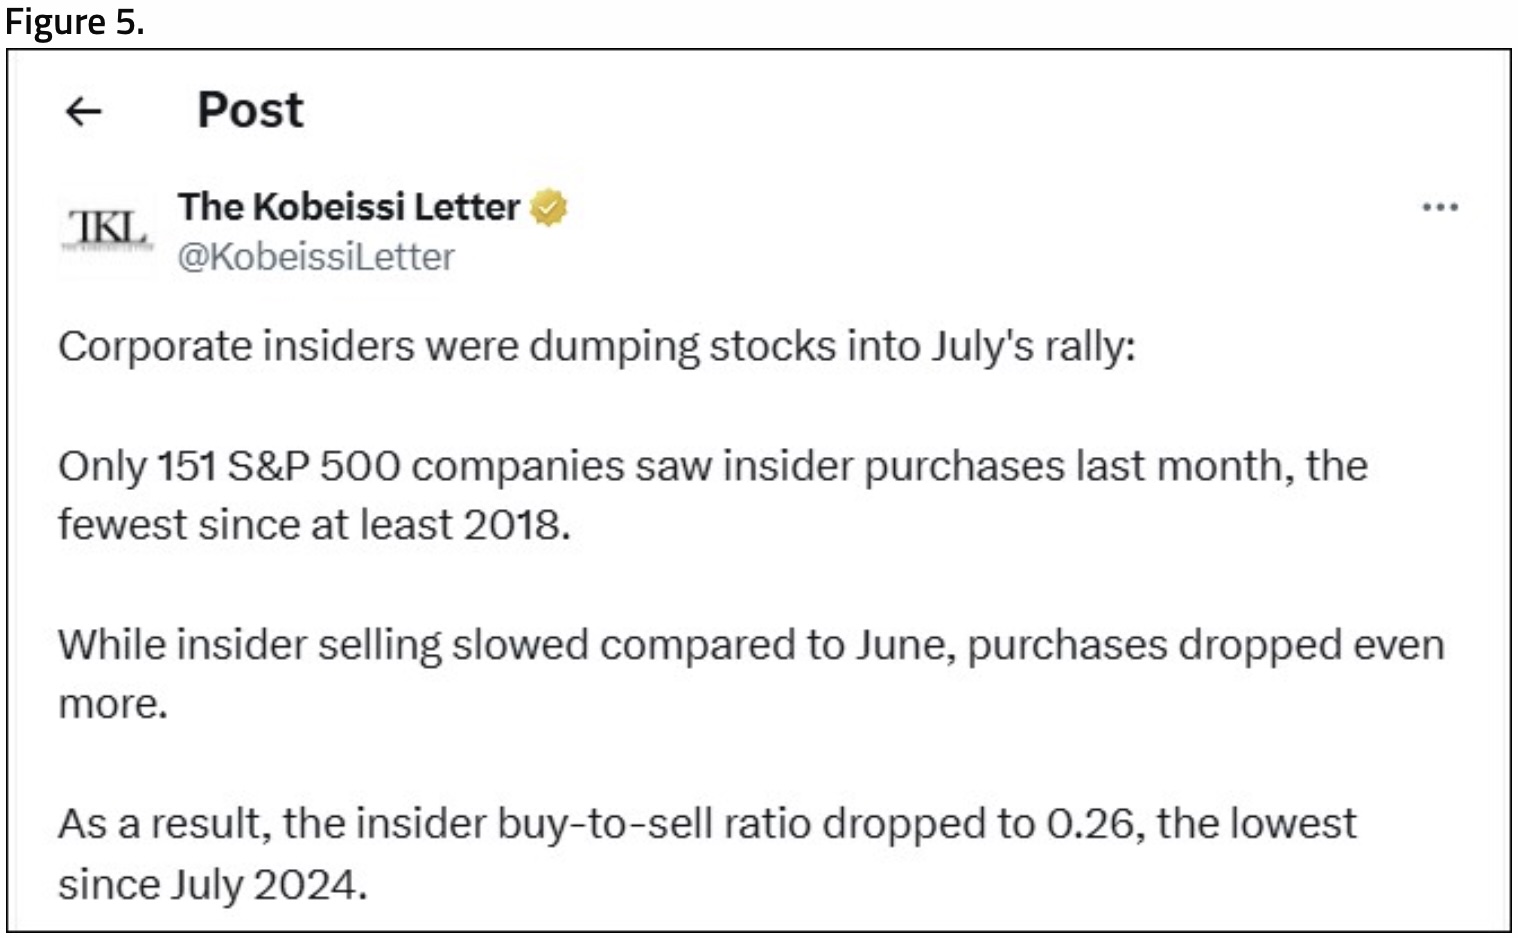Click the Figure 5. caption text
Image resolution: width=1518 pixels, height=938 pixels.
point(75,22)
